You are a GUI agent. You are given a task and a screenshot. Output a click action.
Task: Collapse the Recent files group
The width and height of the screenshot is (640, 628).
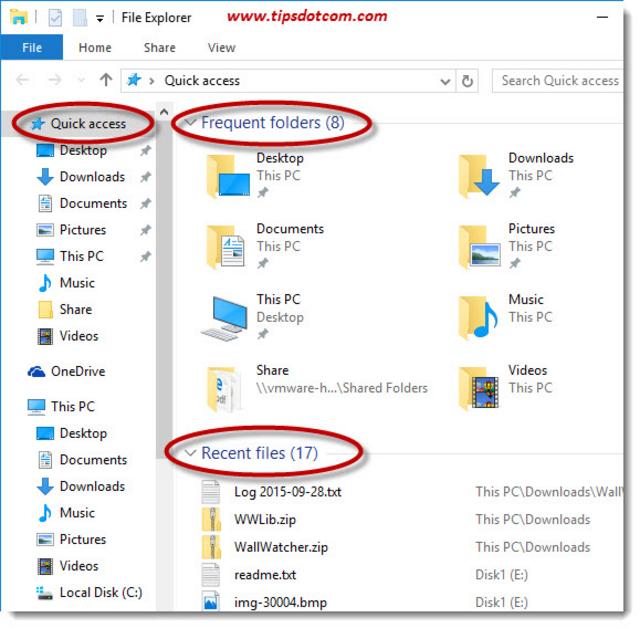pyautogui.click(x=190, y=453)
